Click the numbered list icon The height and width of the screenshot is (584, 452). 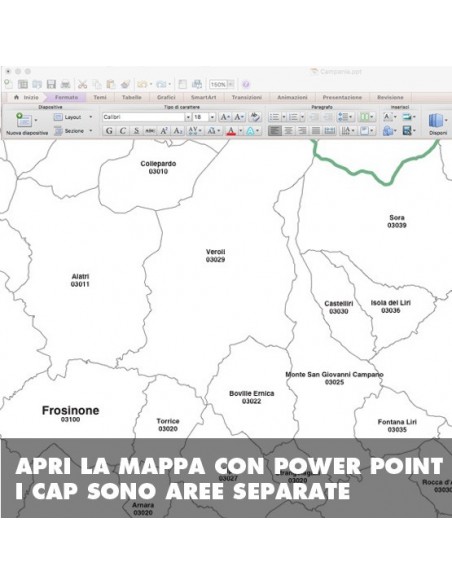(293, 117)
